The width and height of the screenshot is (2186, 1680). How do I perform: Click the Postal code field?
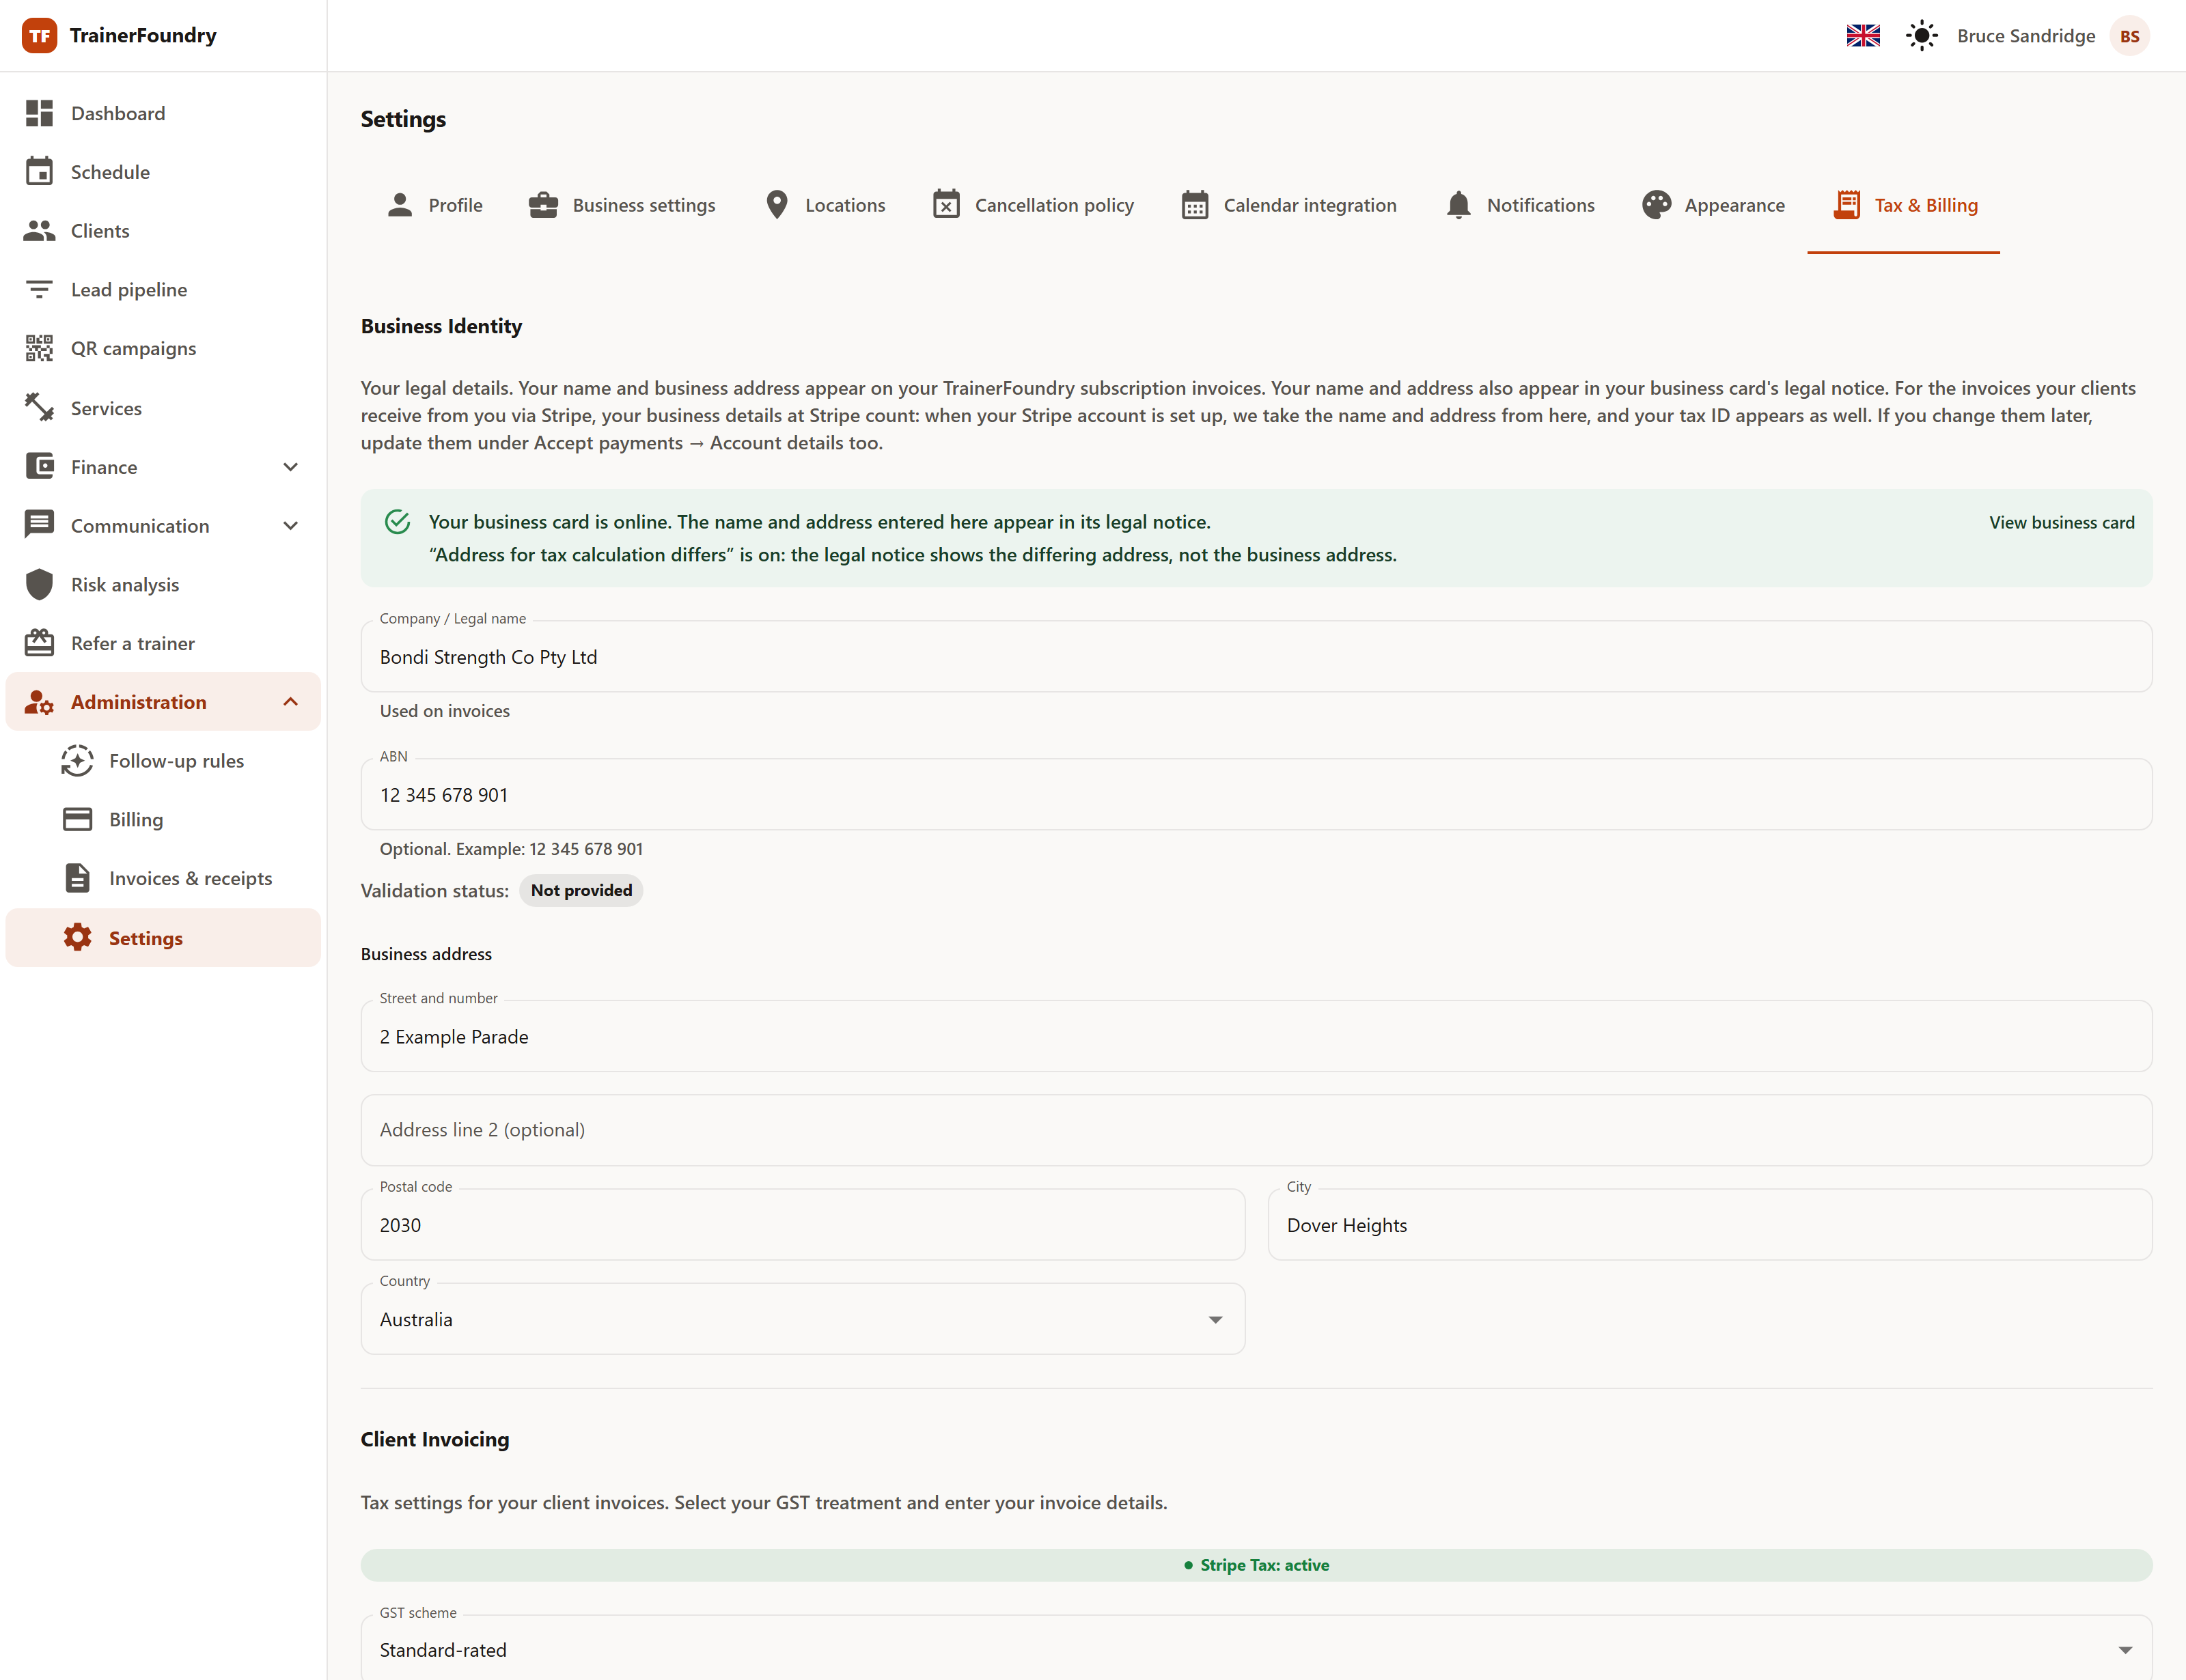click(802, 1224)
